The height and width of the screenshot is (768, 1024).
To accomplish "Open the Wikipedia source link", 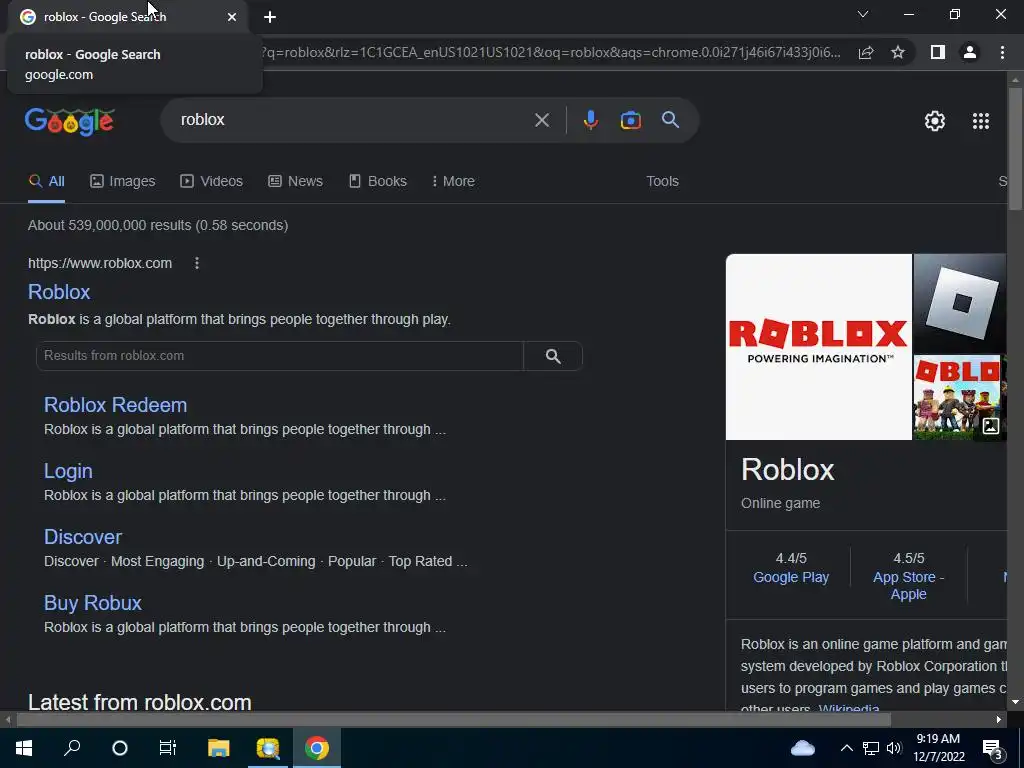I will [x=849, y=707].
